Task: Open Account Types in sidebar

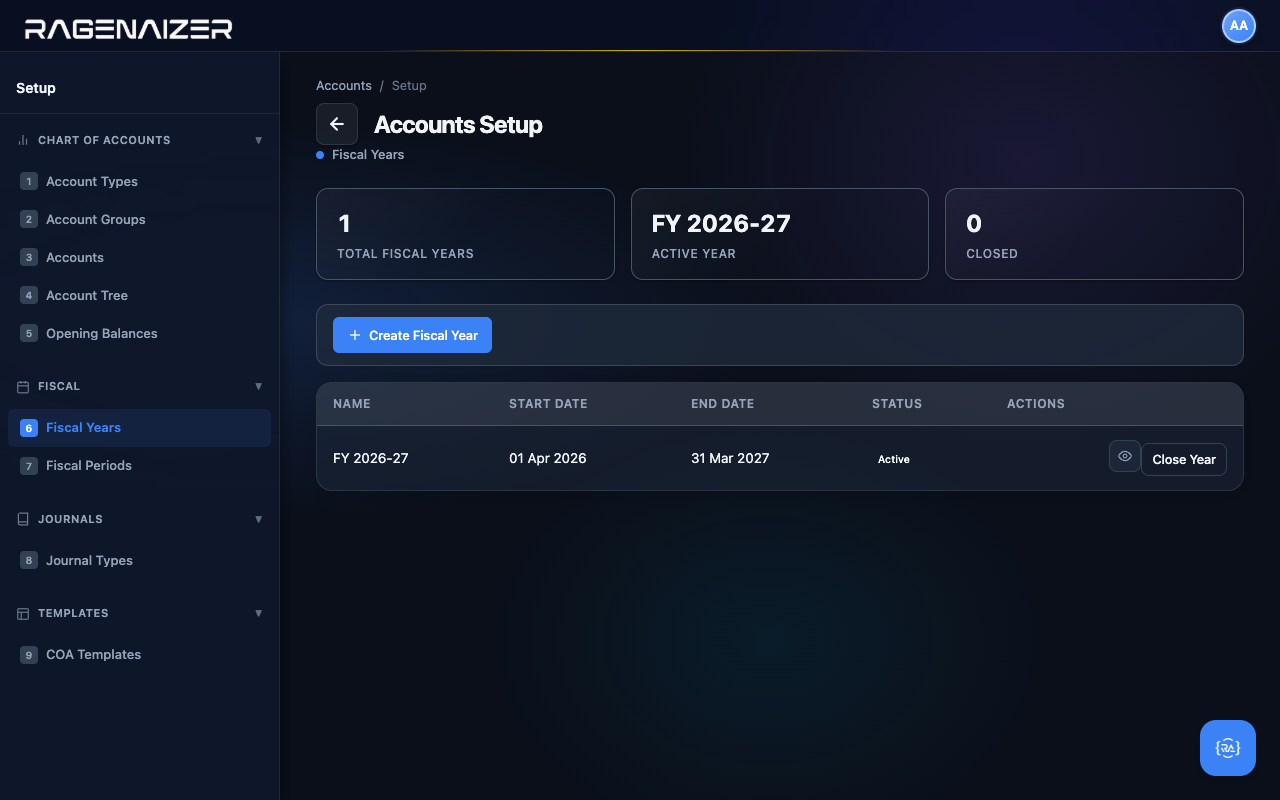Action: 139,181
